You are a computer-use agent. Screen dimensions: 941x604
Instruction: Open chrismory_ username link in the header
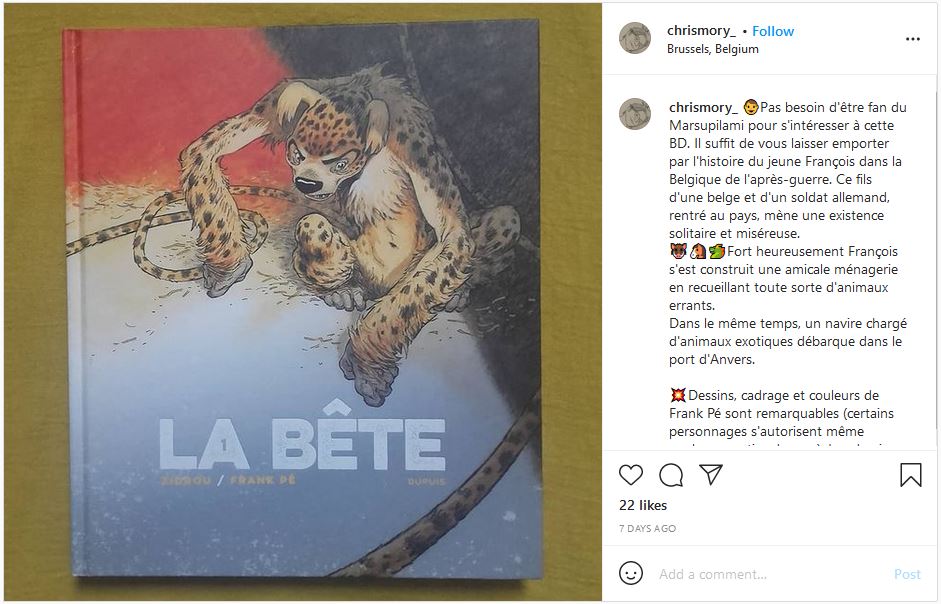(701, 31)
